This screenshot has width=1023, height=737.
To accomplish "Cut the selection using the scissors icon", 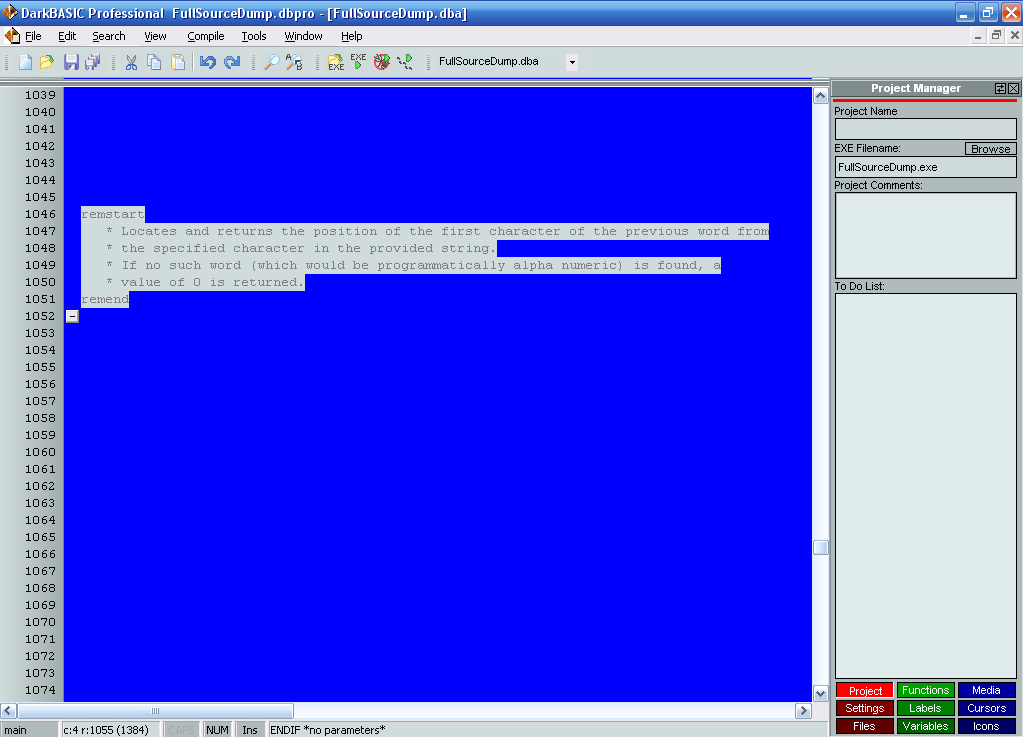I will (x=132, y=62).
